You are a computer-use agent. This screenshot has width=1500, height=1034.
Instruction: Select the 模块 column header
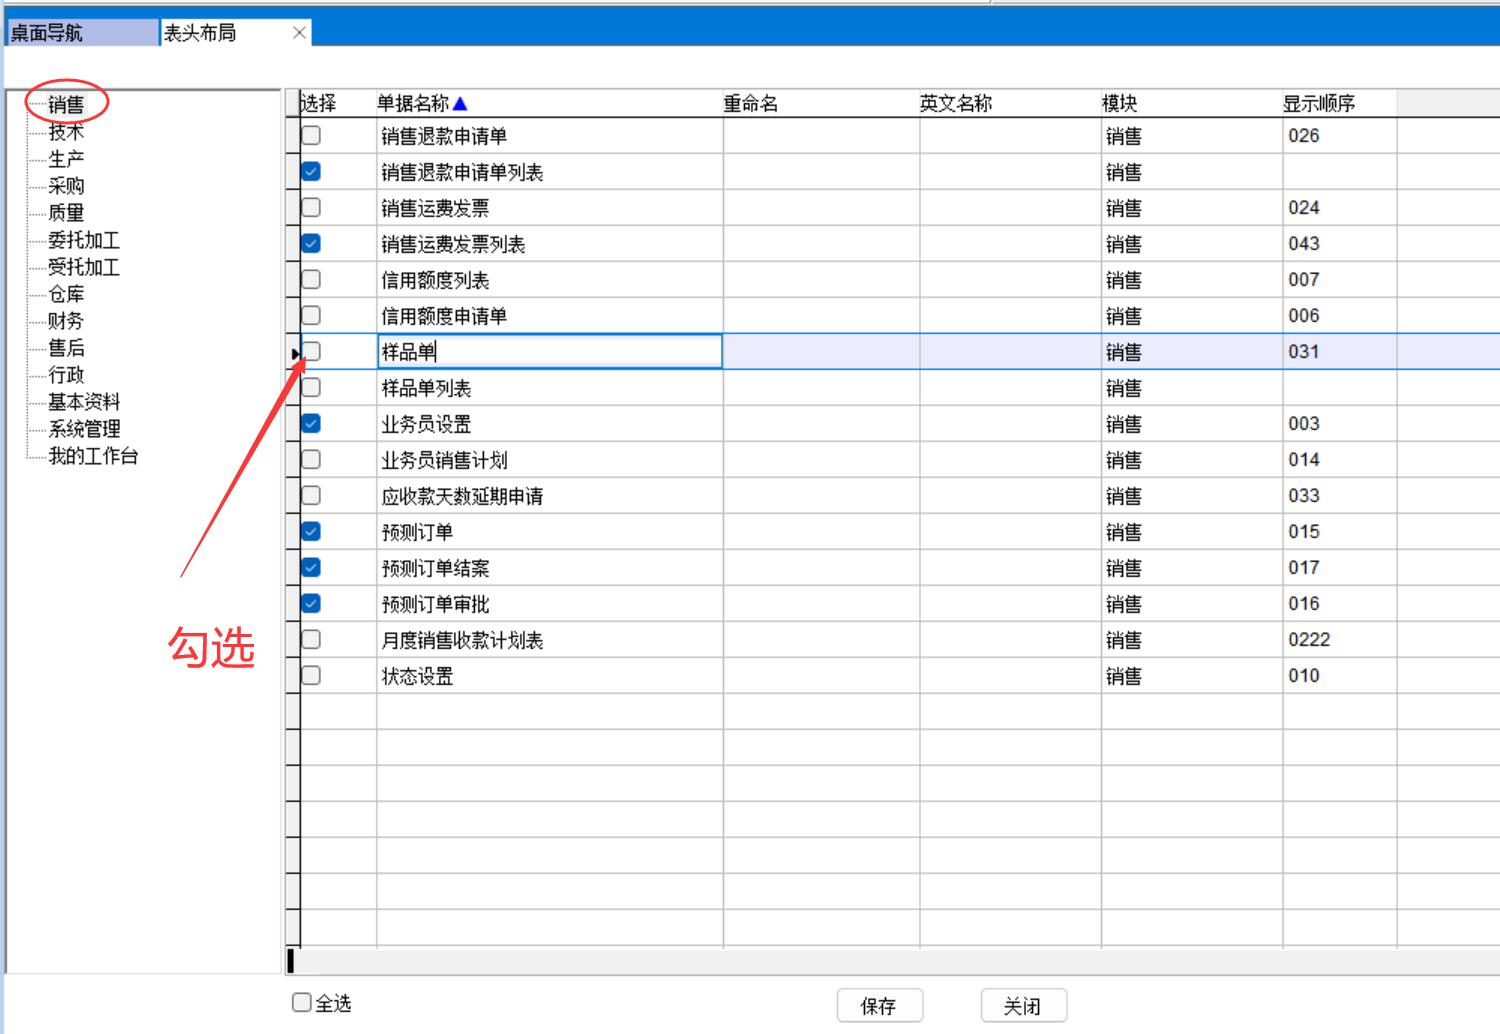1120,103
